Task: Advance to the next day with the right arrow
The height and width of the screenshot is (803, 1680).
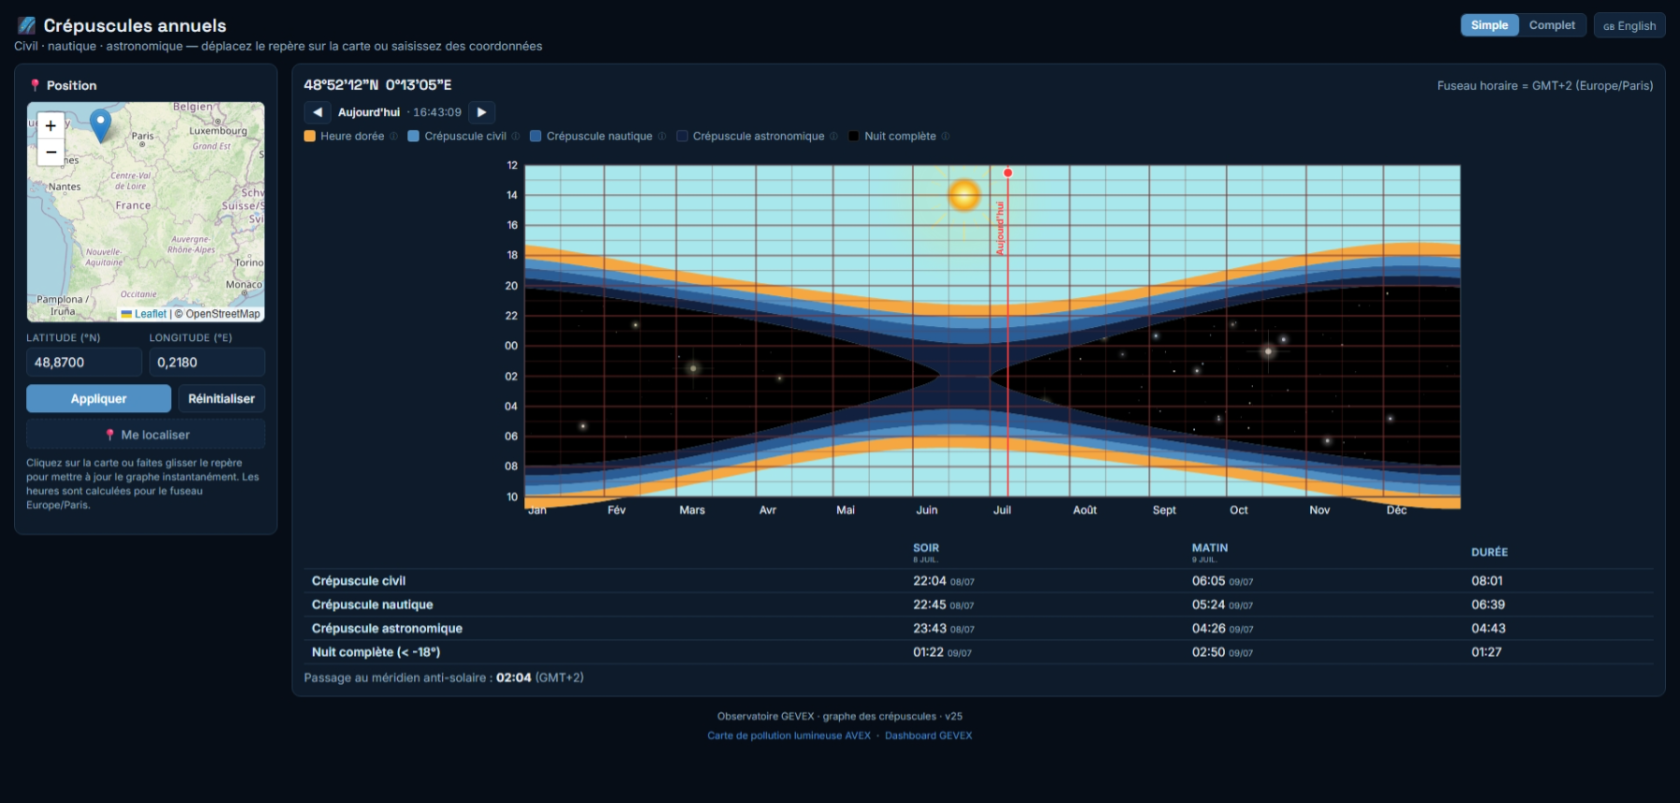Action: click(482, 112)
